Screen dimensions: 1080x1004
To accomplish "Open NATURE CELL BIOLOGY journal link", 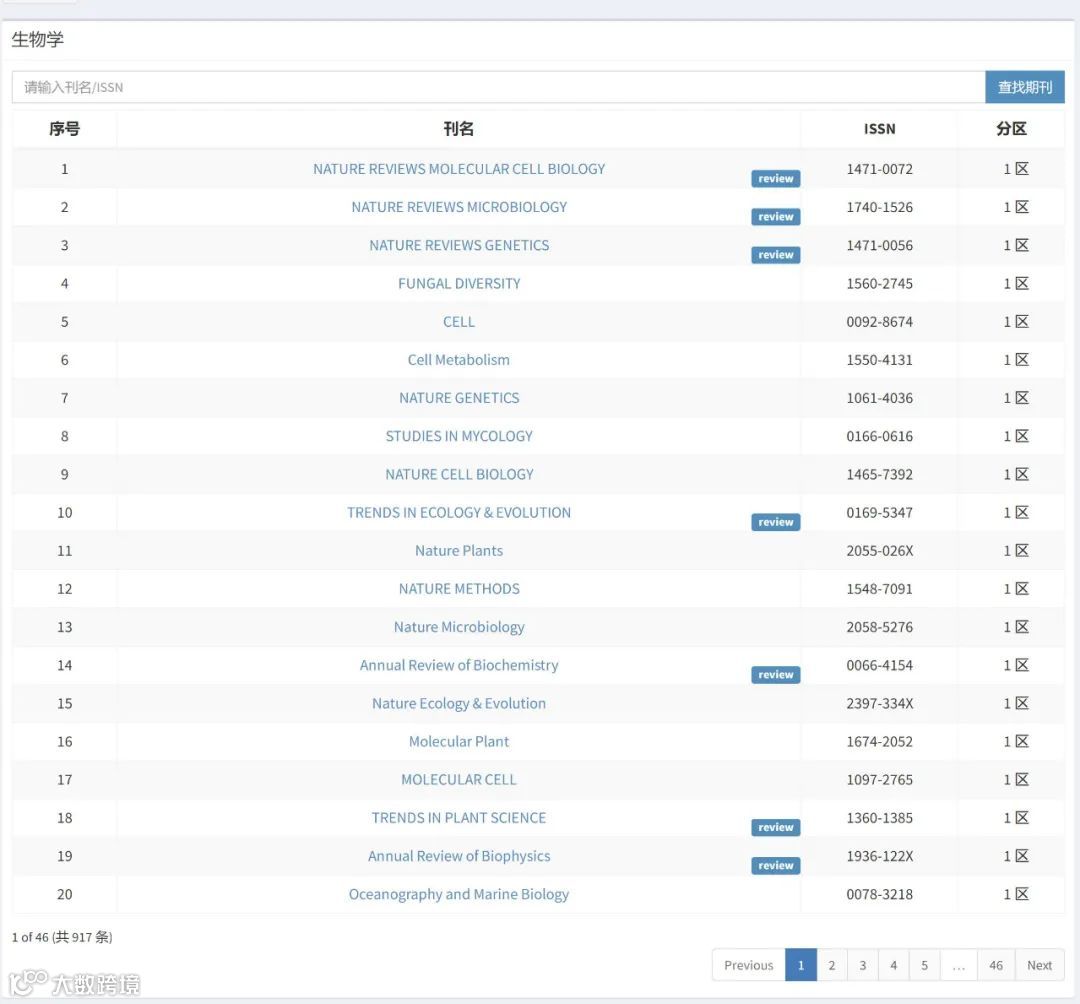I will coord(459,474).
